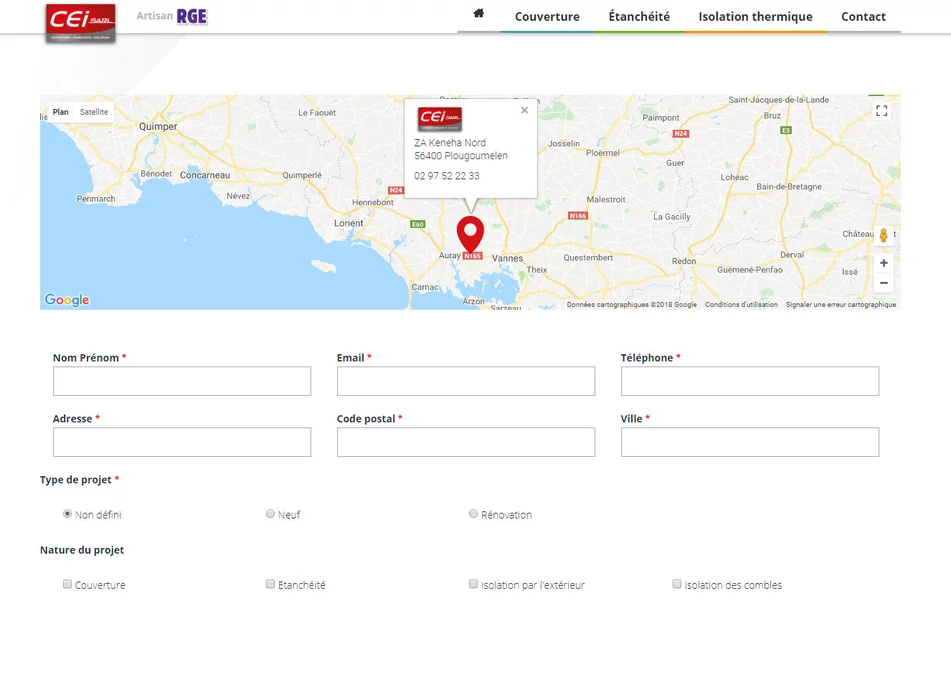Click the red location marker pin
This screenshot has width=951, height=677.
click(x=470, y=234)
